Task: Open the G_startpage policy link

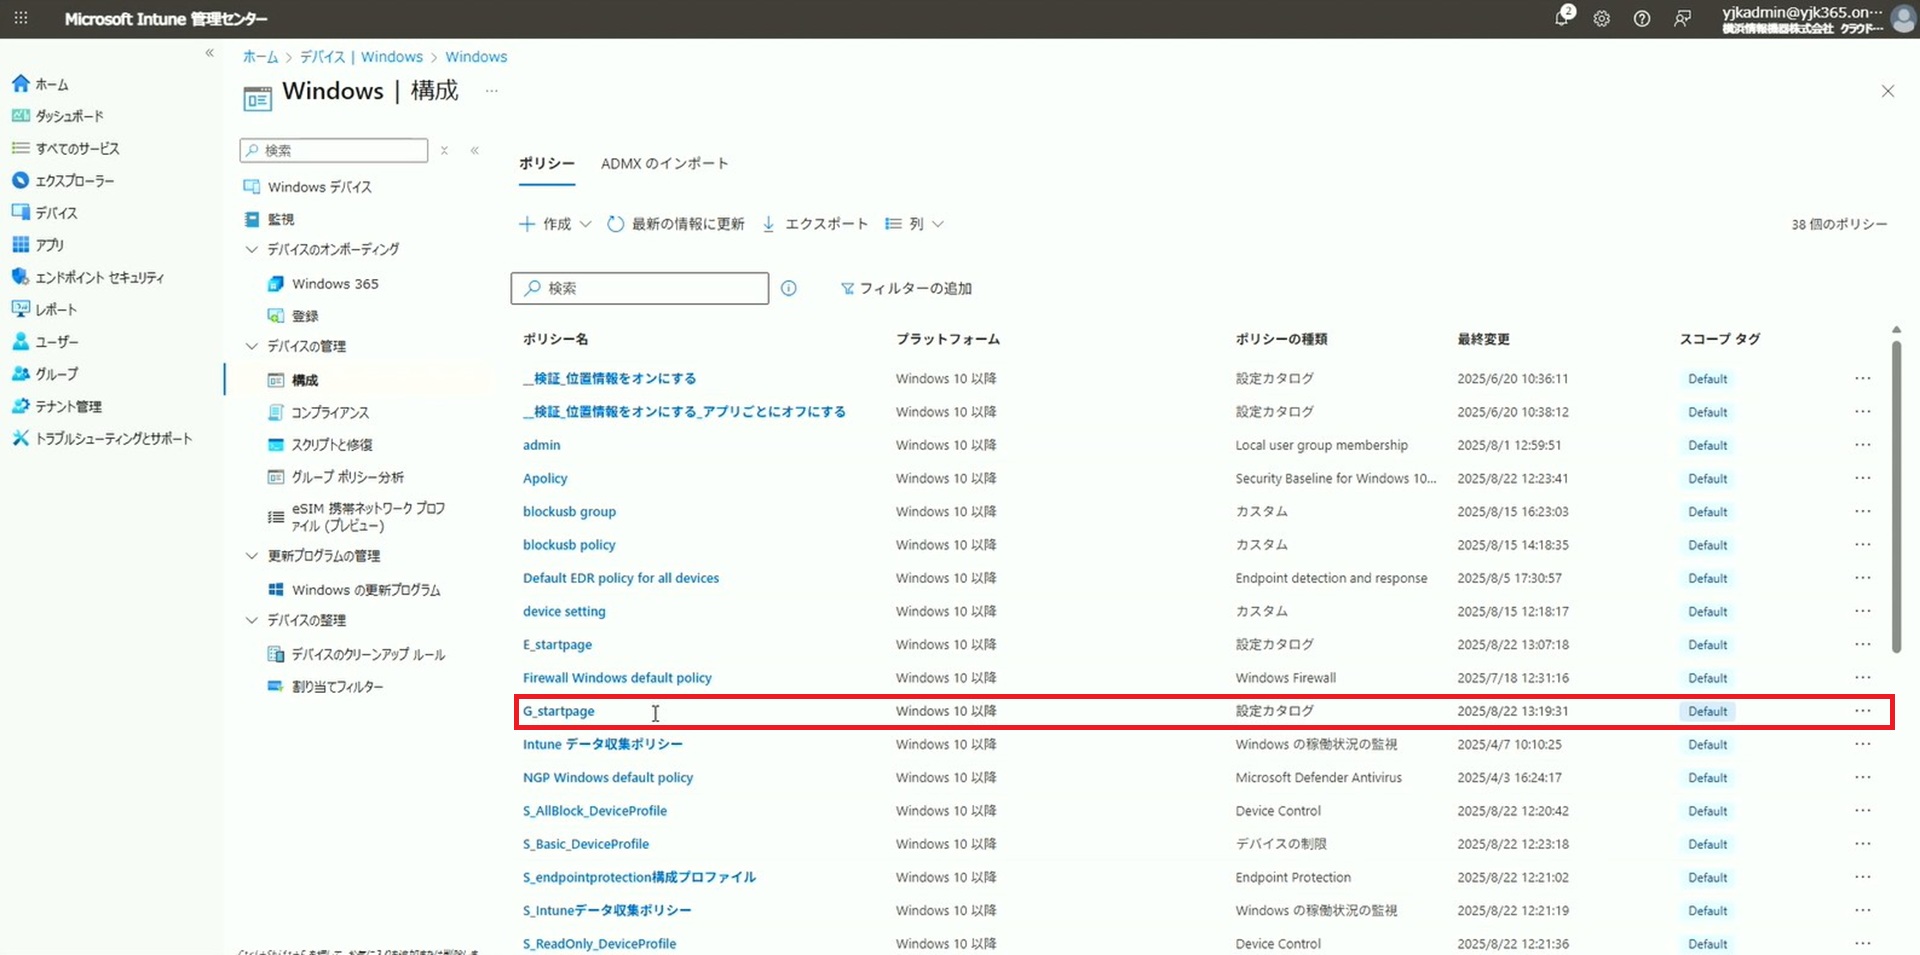Action: (x=559, y=711)
